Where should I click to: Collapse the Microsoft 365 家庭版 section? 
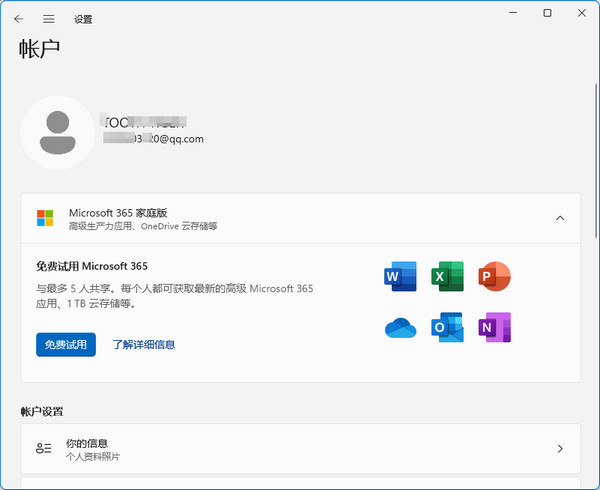coord(560,218)
